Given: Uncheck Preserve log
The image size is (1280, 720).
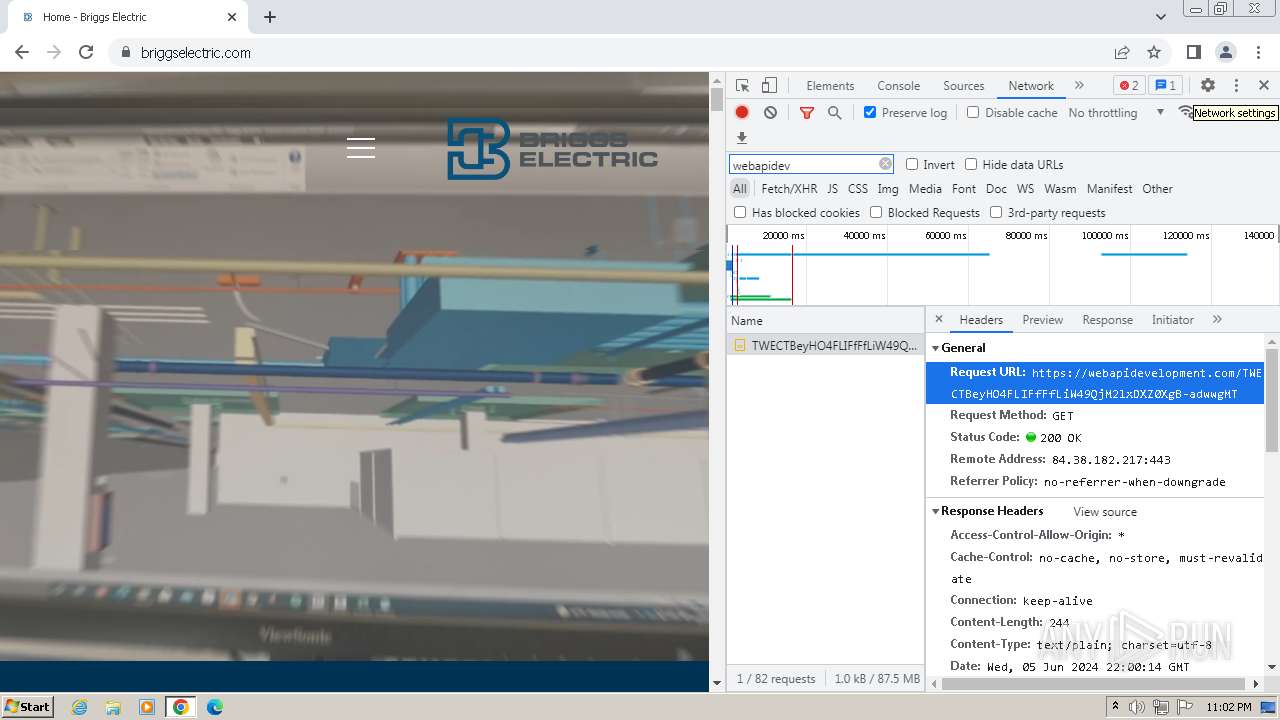Looking at the screenshot, I should (x=870, y=112).
